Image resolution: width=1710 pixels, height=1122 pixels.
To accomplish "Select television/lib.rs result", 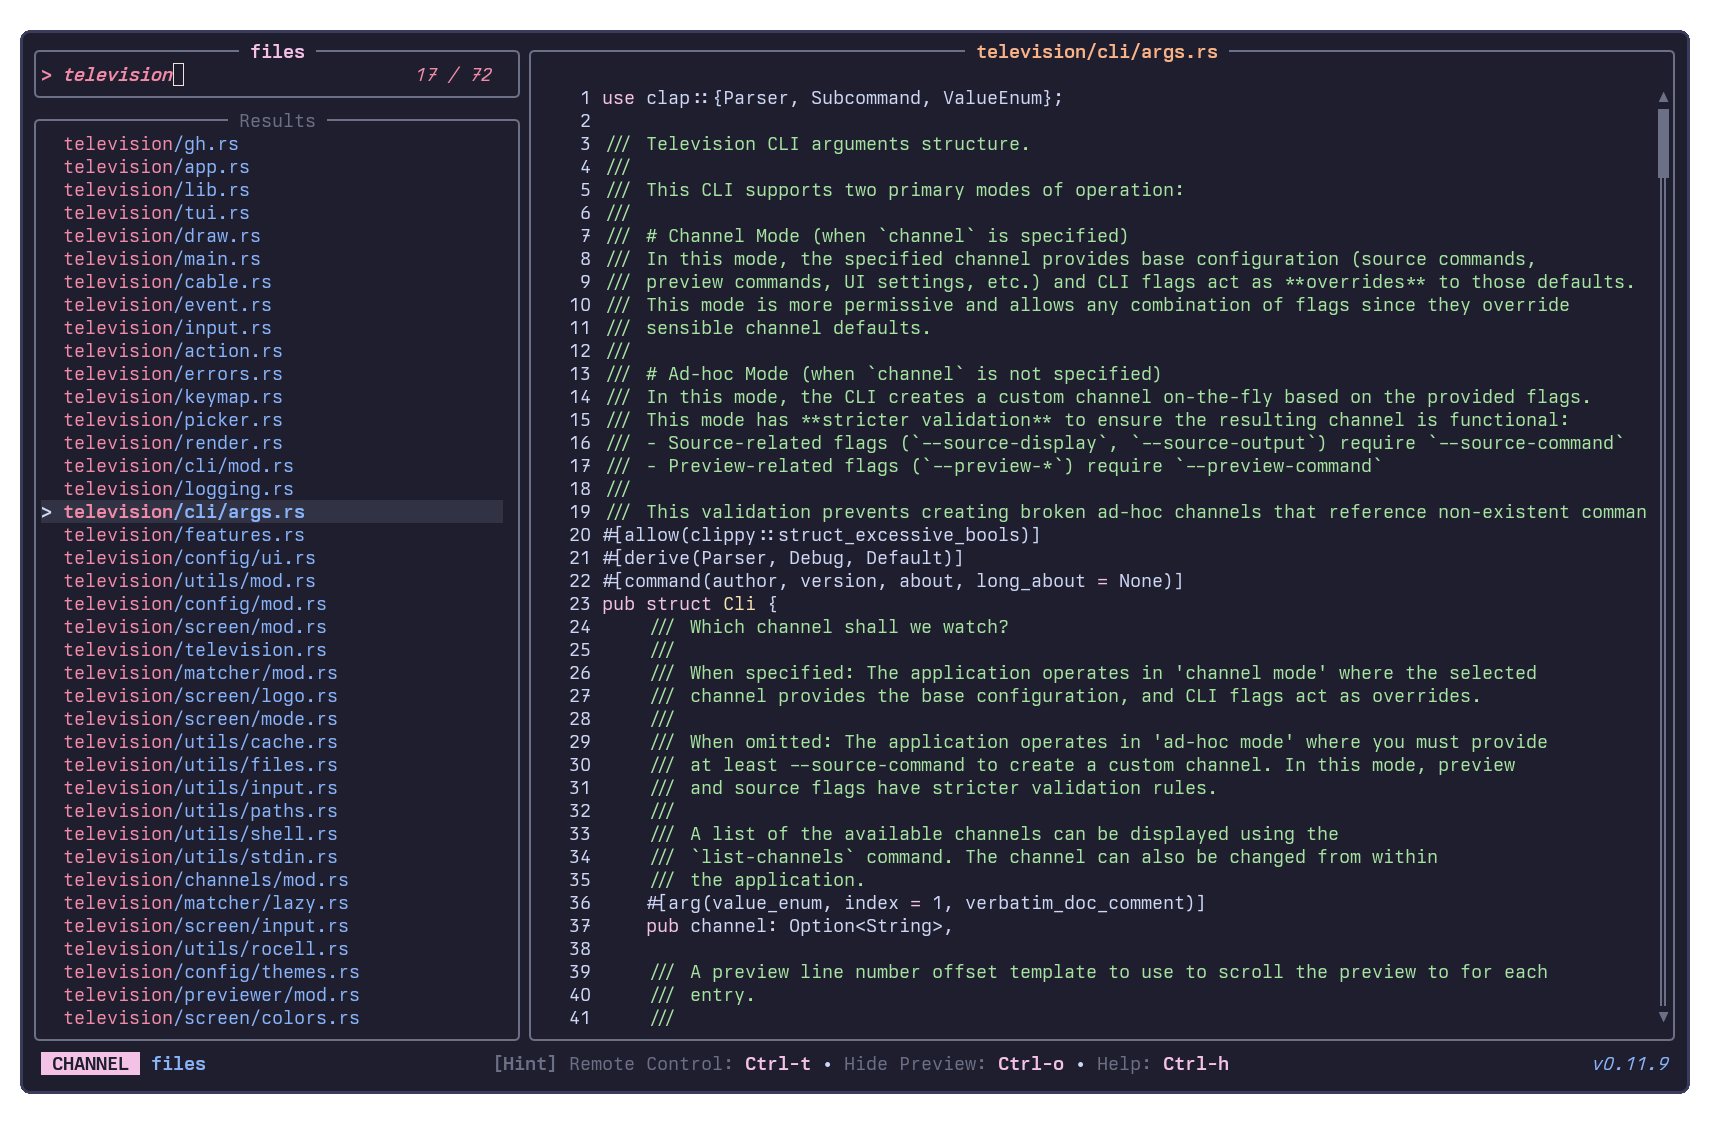I will 157,190.
